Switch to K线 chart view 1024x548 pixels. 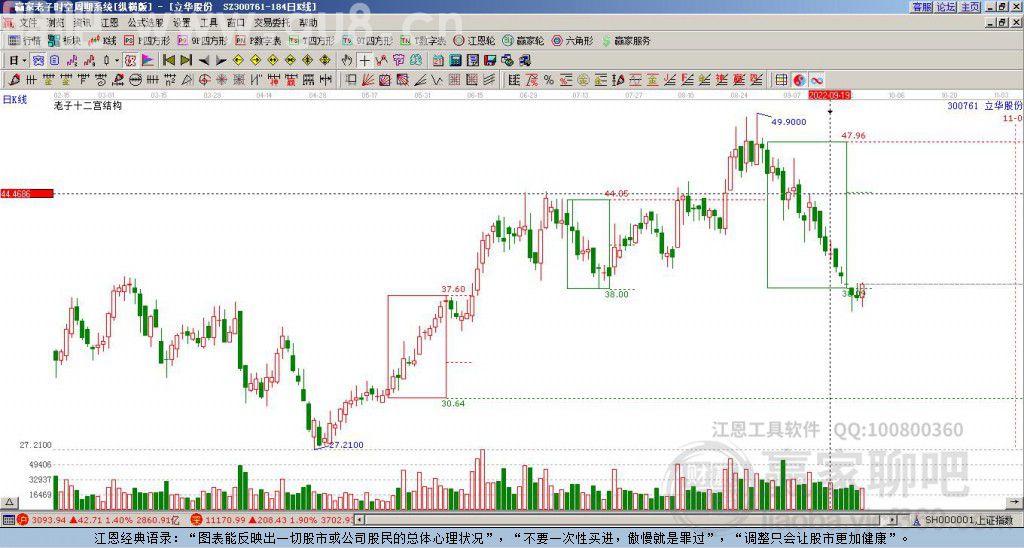(x=103, y=40)
